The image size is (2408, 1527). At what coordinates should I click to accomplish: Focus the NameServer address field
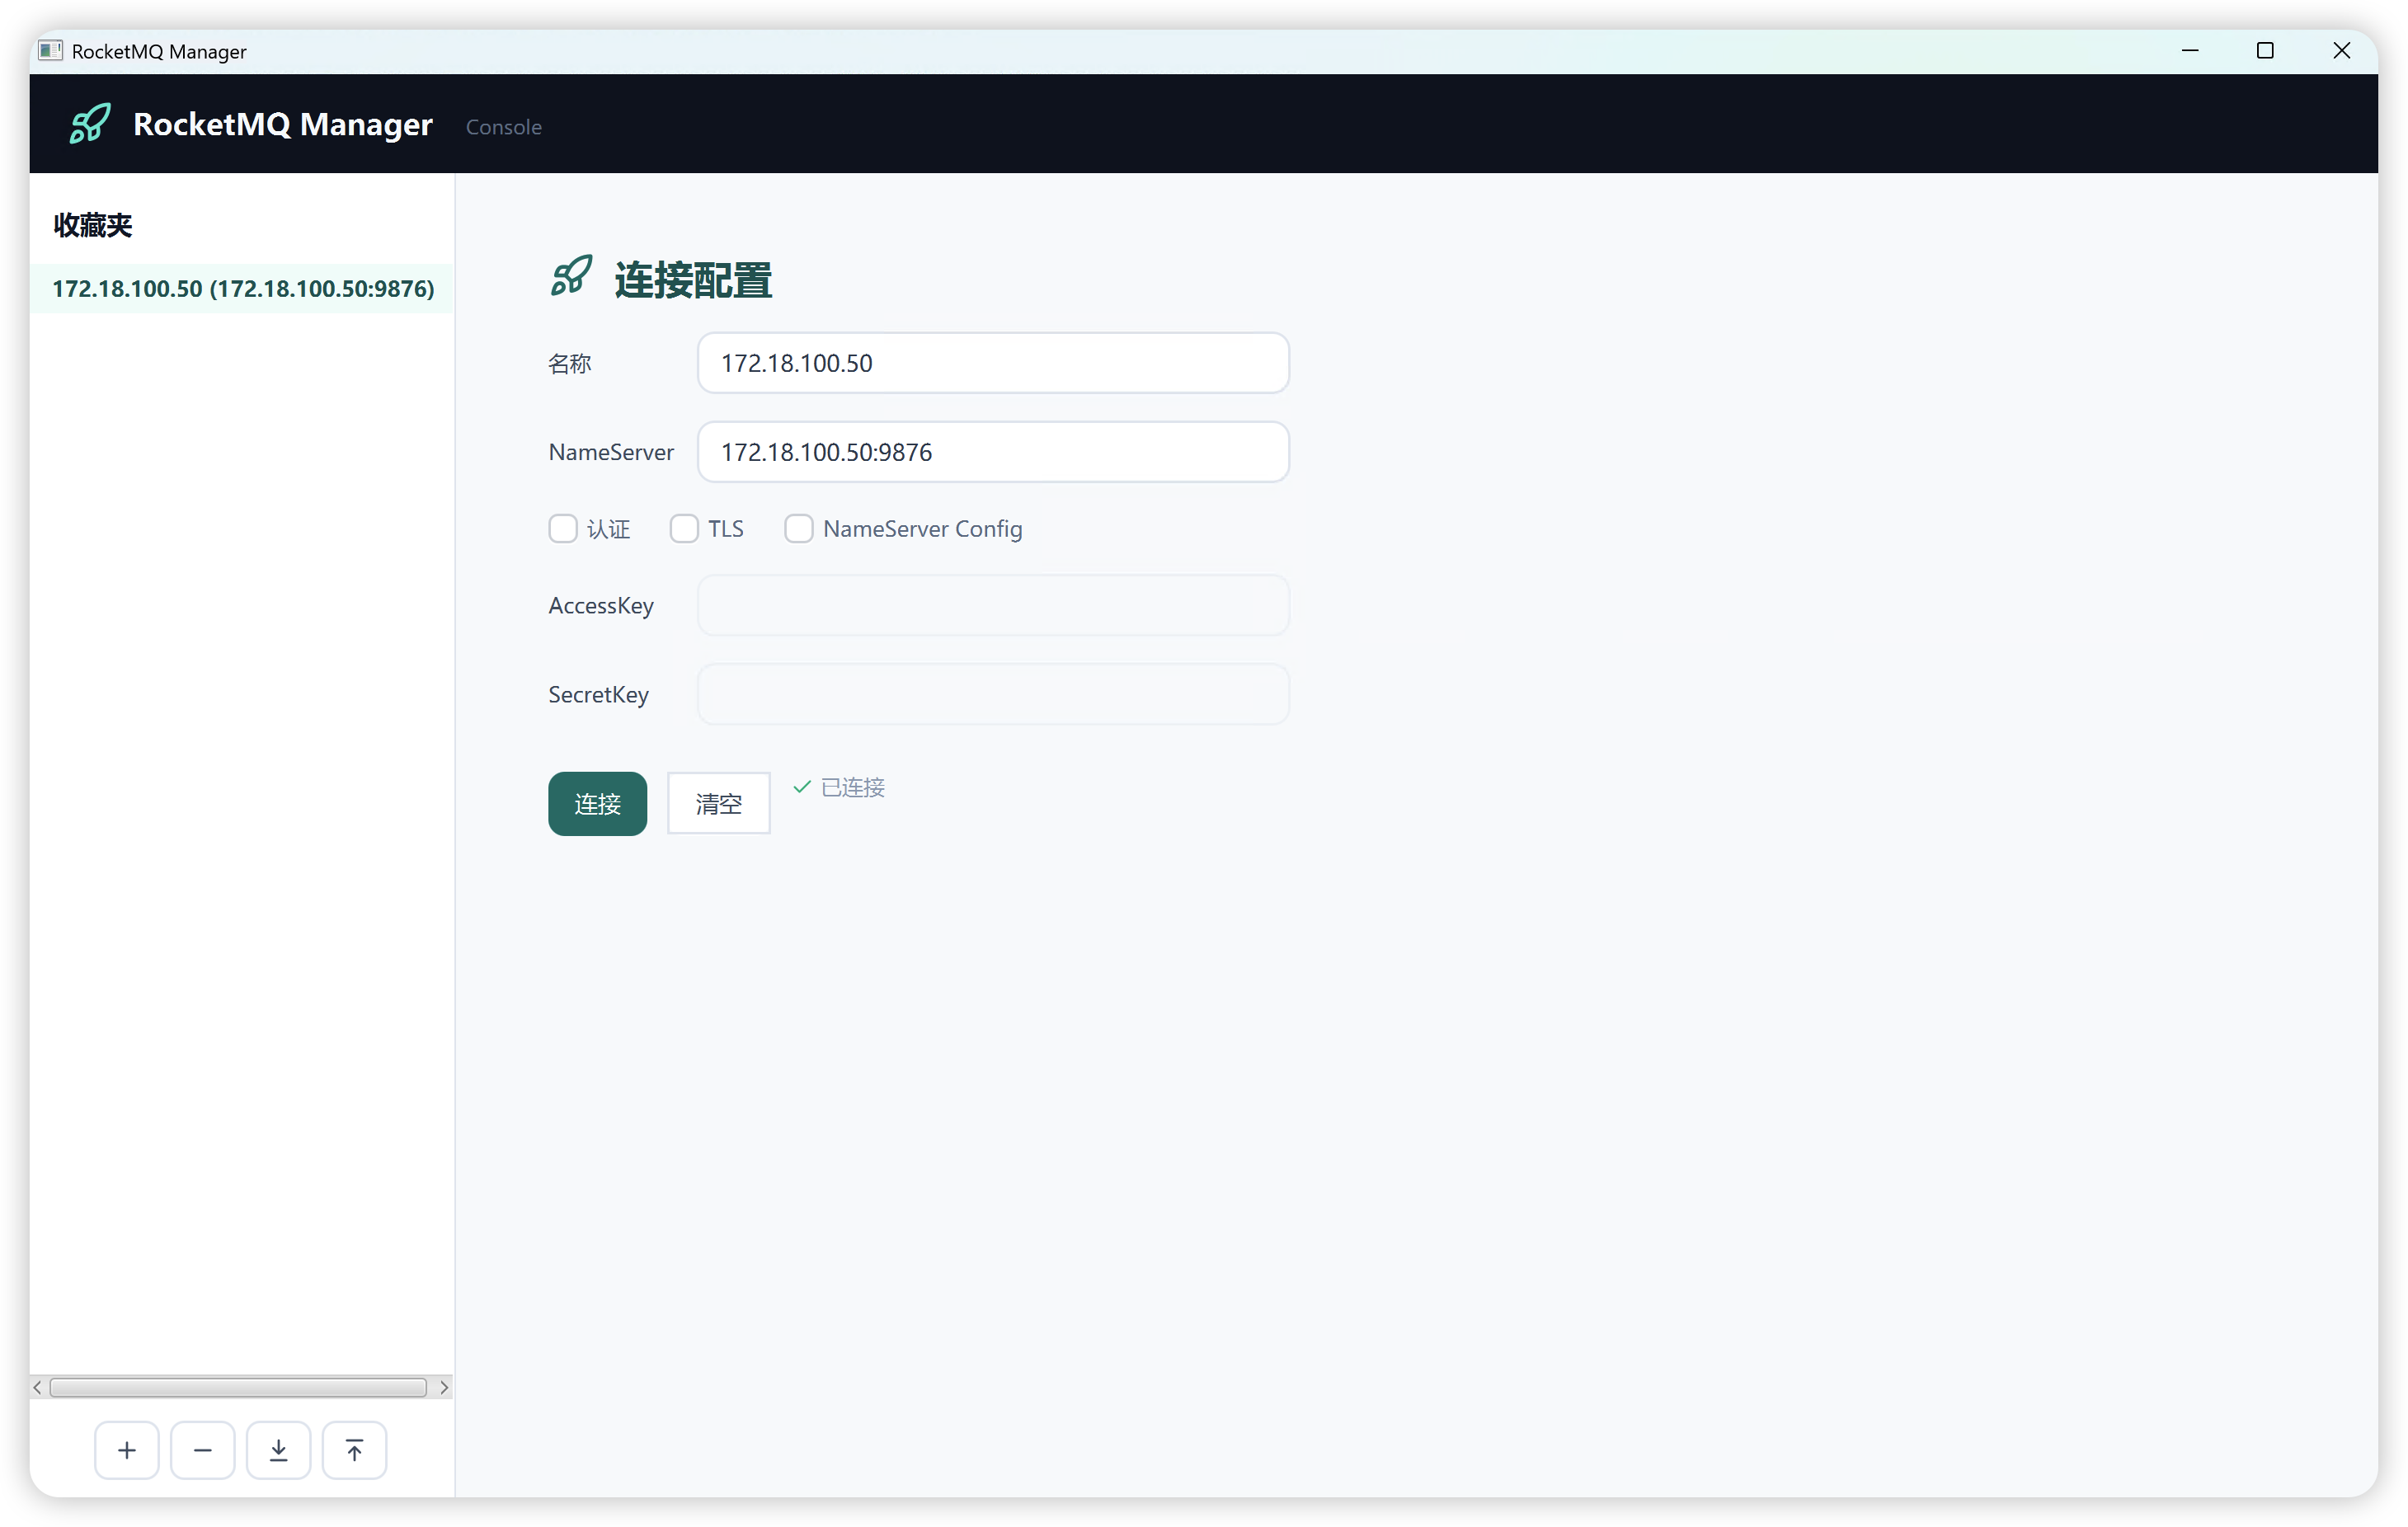pyautogui.click(x=993, y=452)
